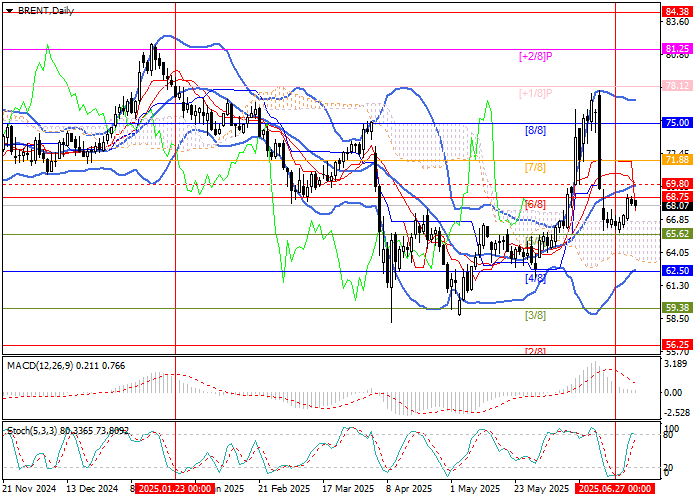This screenshot has height=500, width=700.
Task: Select the 71.88 orange price label
Action: tap(677, 159)
